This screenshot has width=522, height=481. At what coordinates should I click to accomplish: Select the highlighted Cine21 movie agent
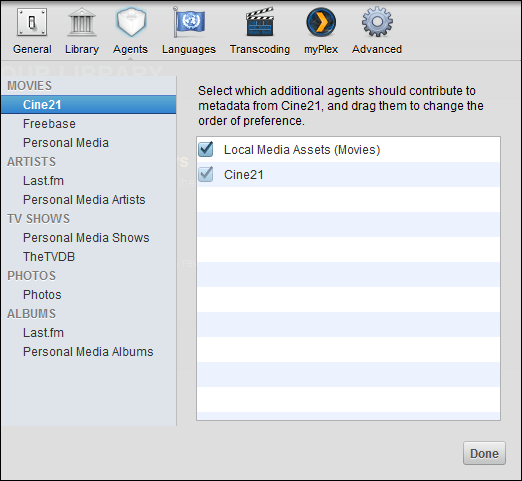pos(88,105)
